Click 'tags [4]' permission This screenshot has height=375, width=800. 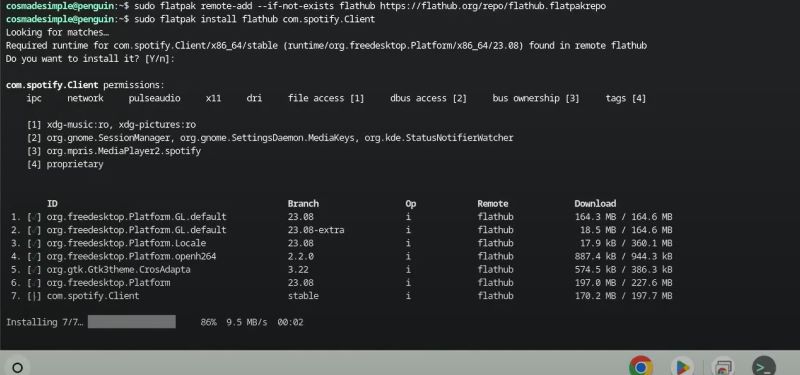click(626, 98)
